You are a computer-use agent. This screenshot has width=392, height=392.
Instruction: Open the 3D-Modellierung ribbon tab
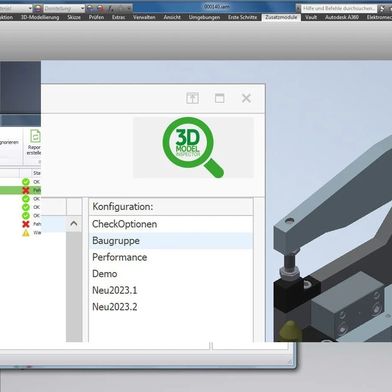pos(40,17)
